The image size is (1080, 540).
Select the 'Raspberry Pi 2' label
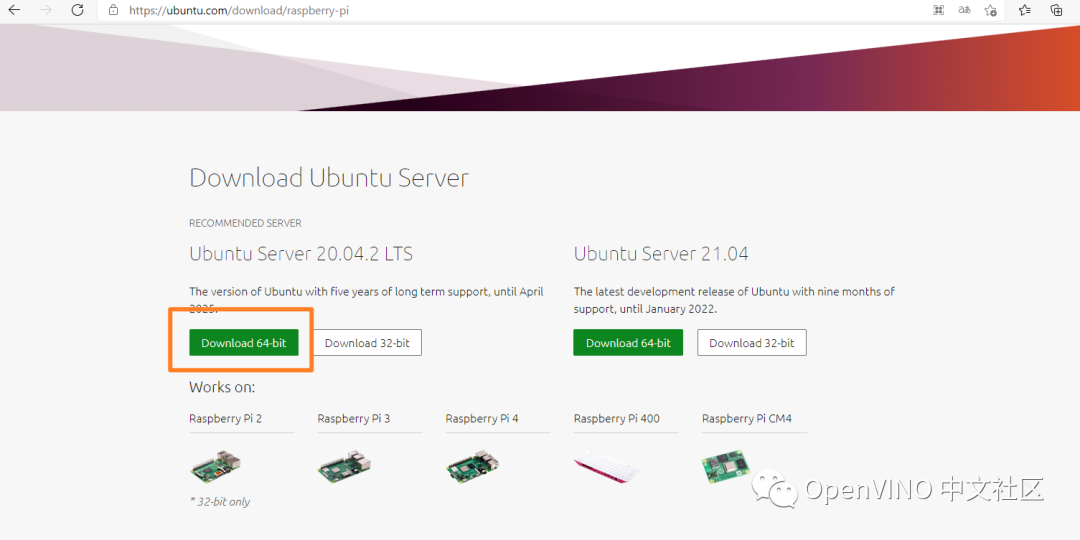coord(225,419)
